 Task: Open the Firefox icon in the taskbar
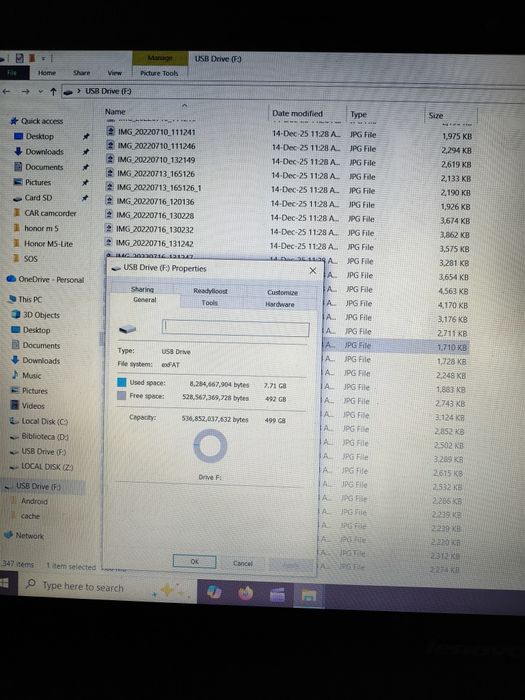tap(245, 593)
